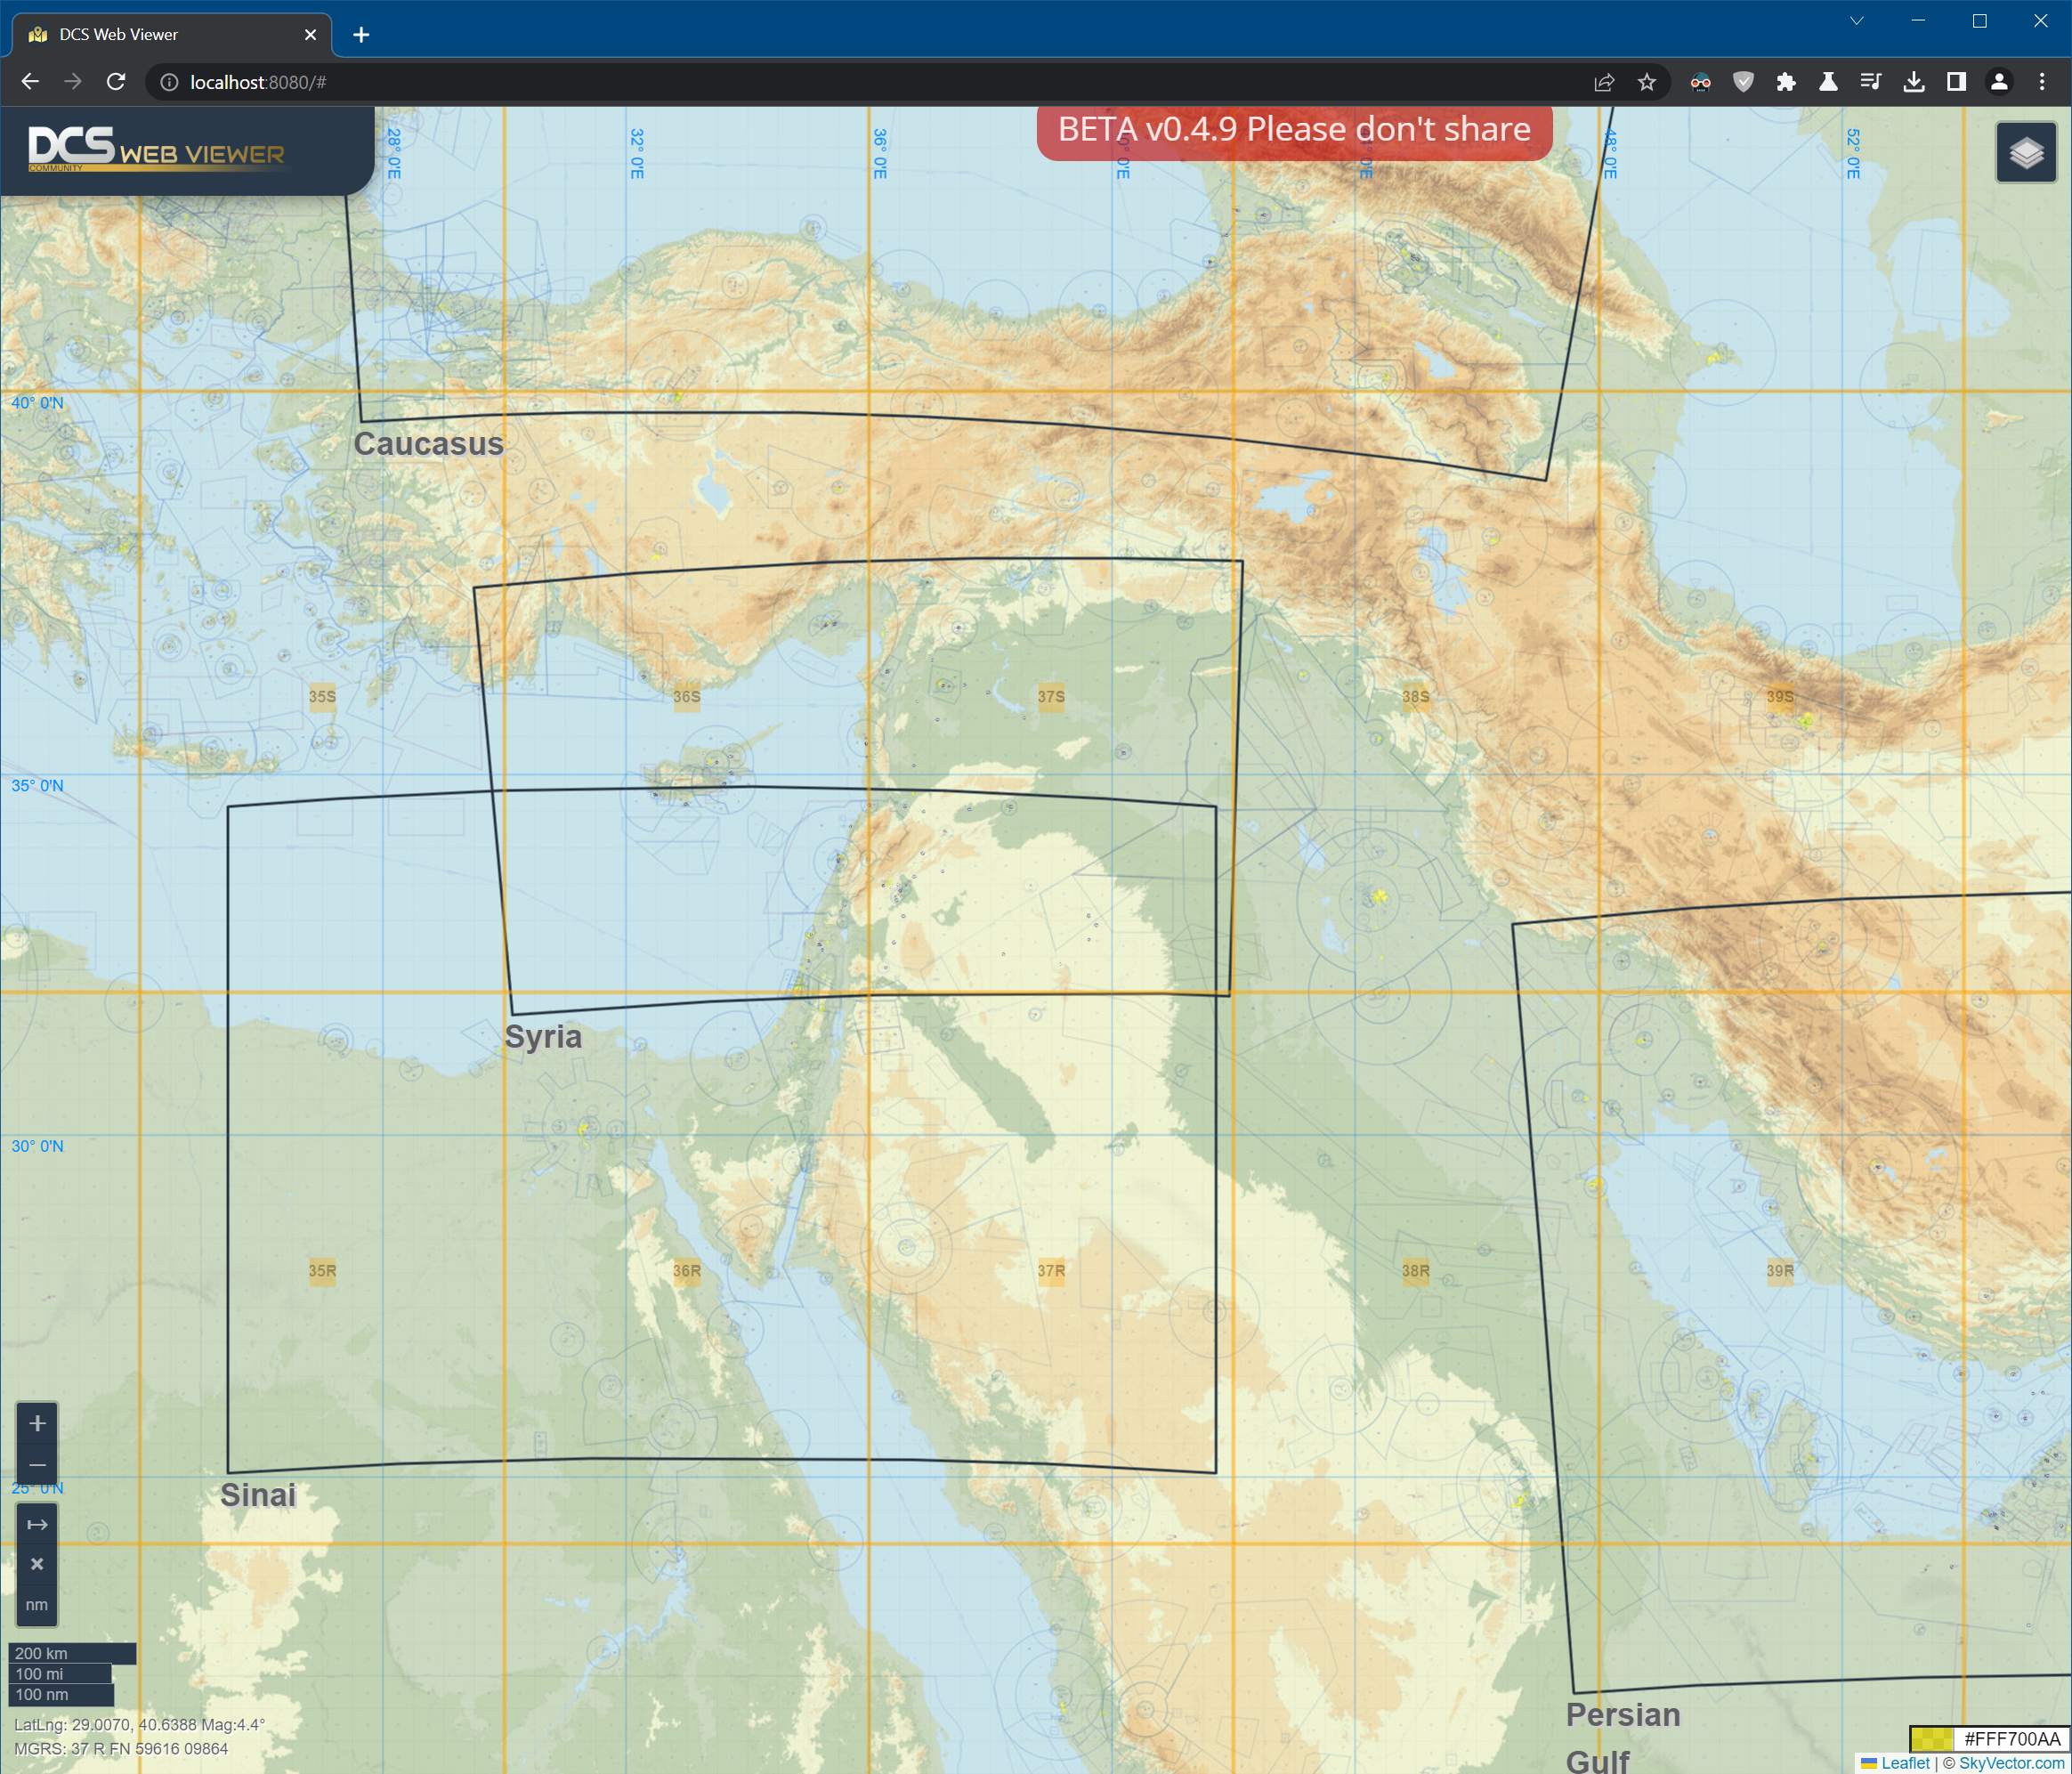This screenshot has height=1774, width=2072.
Task: Click the 36R MGRS grid label
Action: [x=686, y=1271]
